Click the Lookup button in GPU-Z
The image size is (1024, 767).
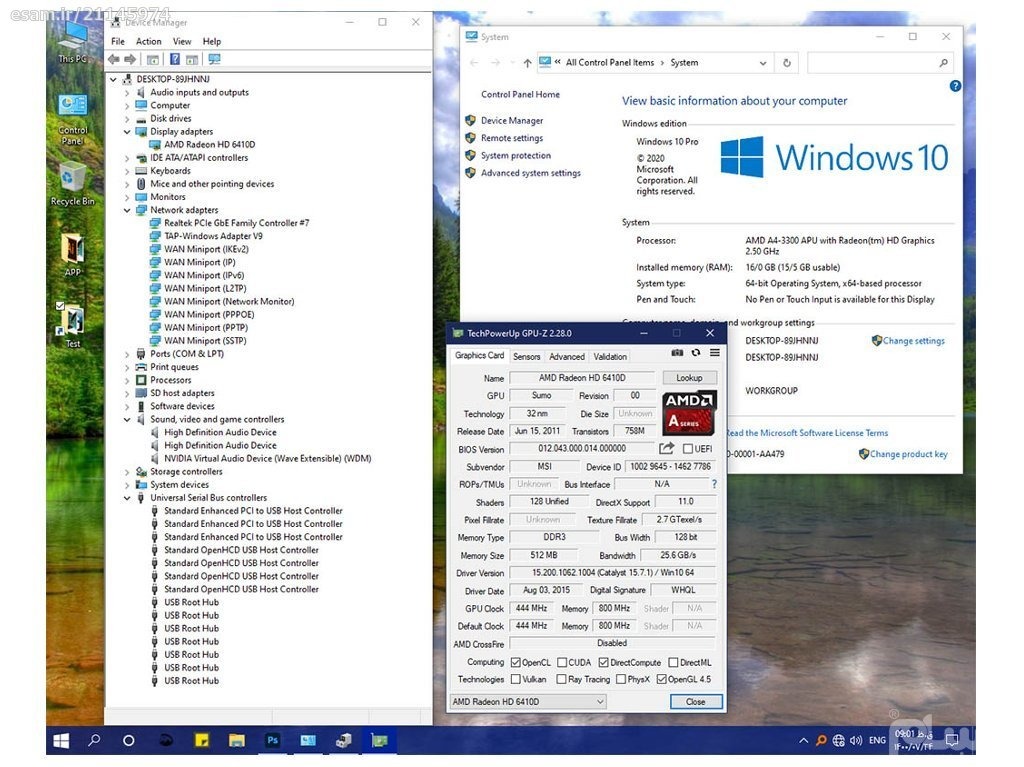(689, 378)
